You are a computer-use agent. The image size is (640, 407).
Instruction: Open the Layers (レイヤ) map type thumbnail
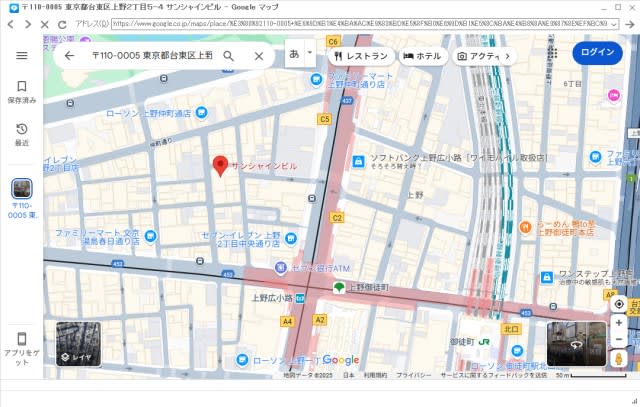pyautogui.click(x=78, y=344)
